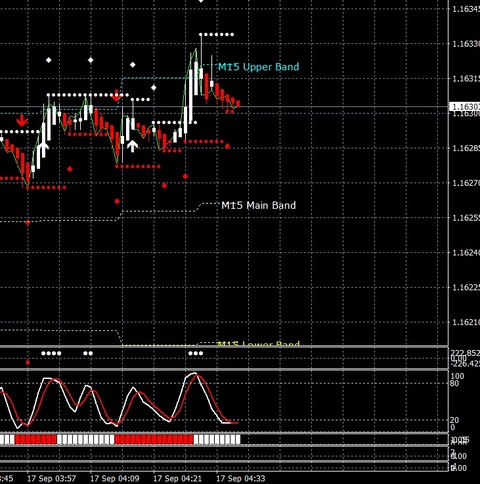Select the M15 Lower Band label
This screenshot has width=480, height=484.
tap(258, 344)
